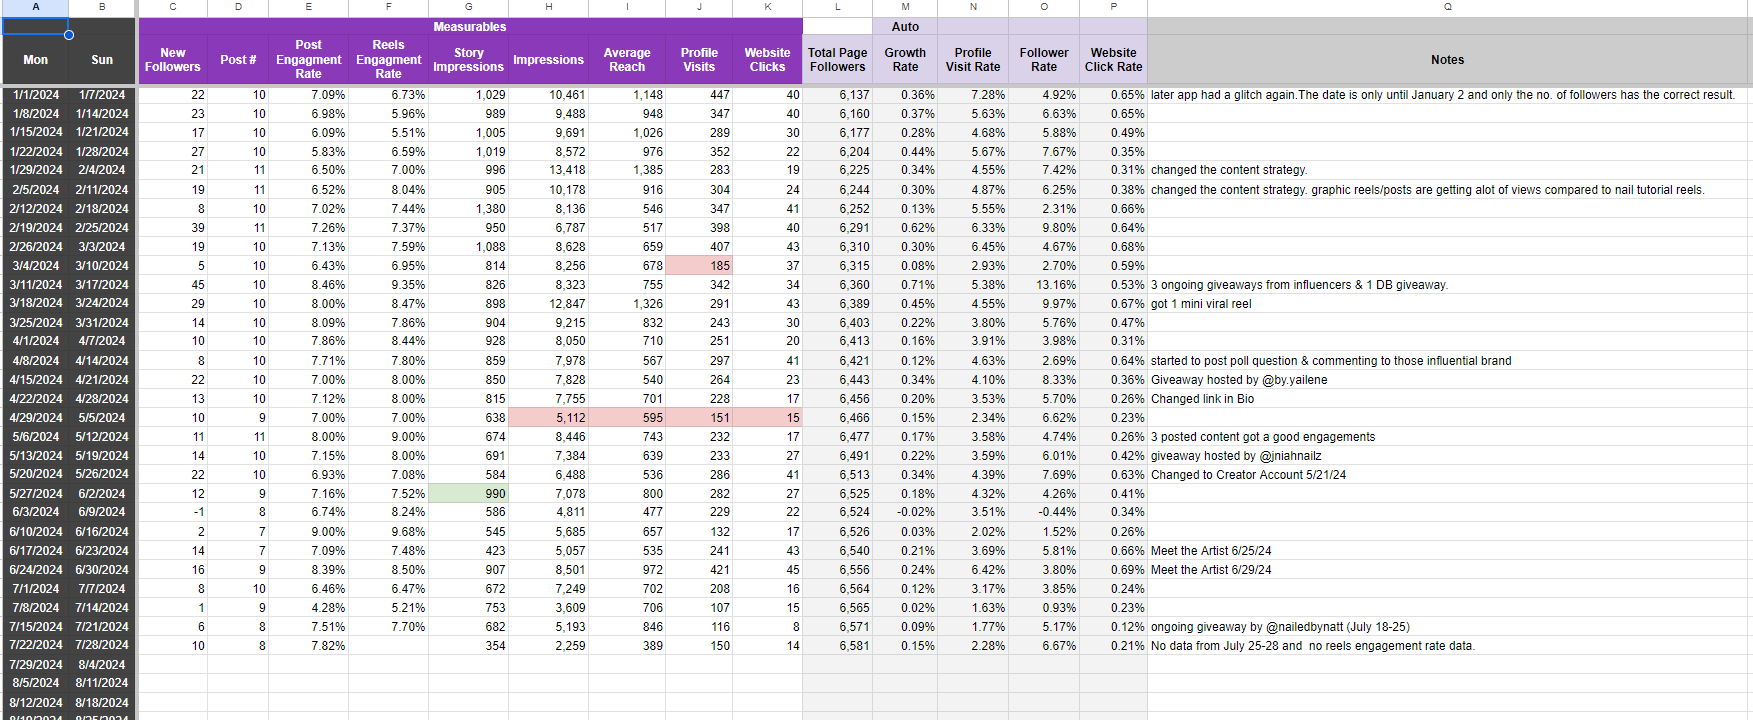Select the 13.16% Follower Rate cell
Screen dimensions: 1753x720
point(1044,285)
